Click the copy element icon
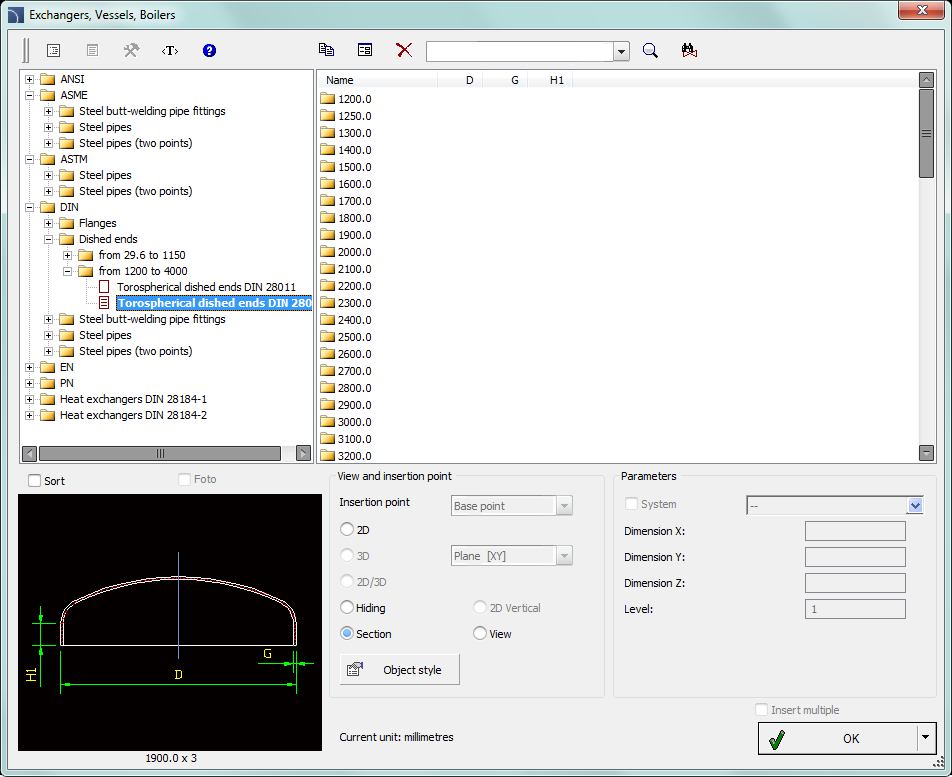The height and width of the screenshot is (777, 952). [x=326, y=50]
